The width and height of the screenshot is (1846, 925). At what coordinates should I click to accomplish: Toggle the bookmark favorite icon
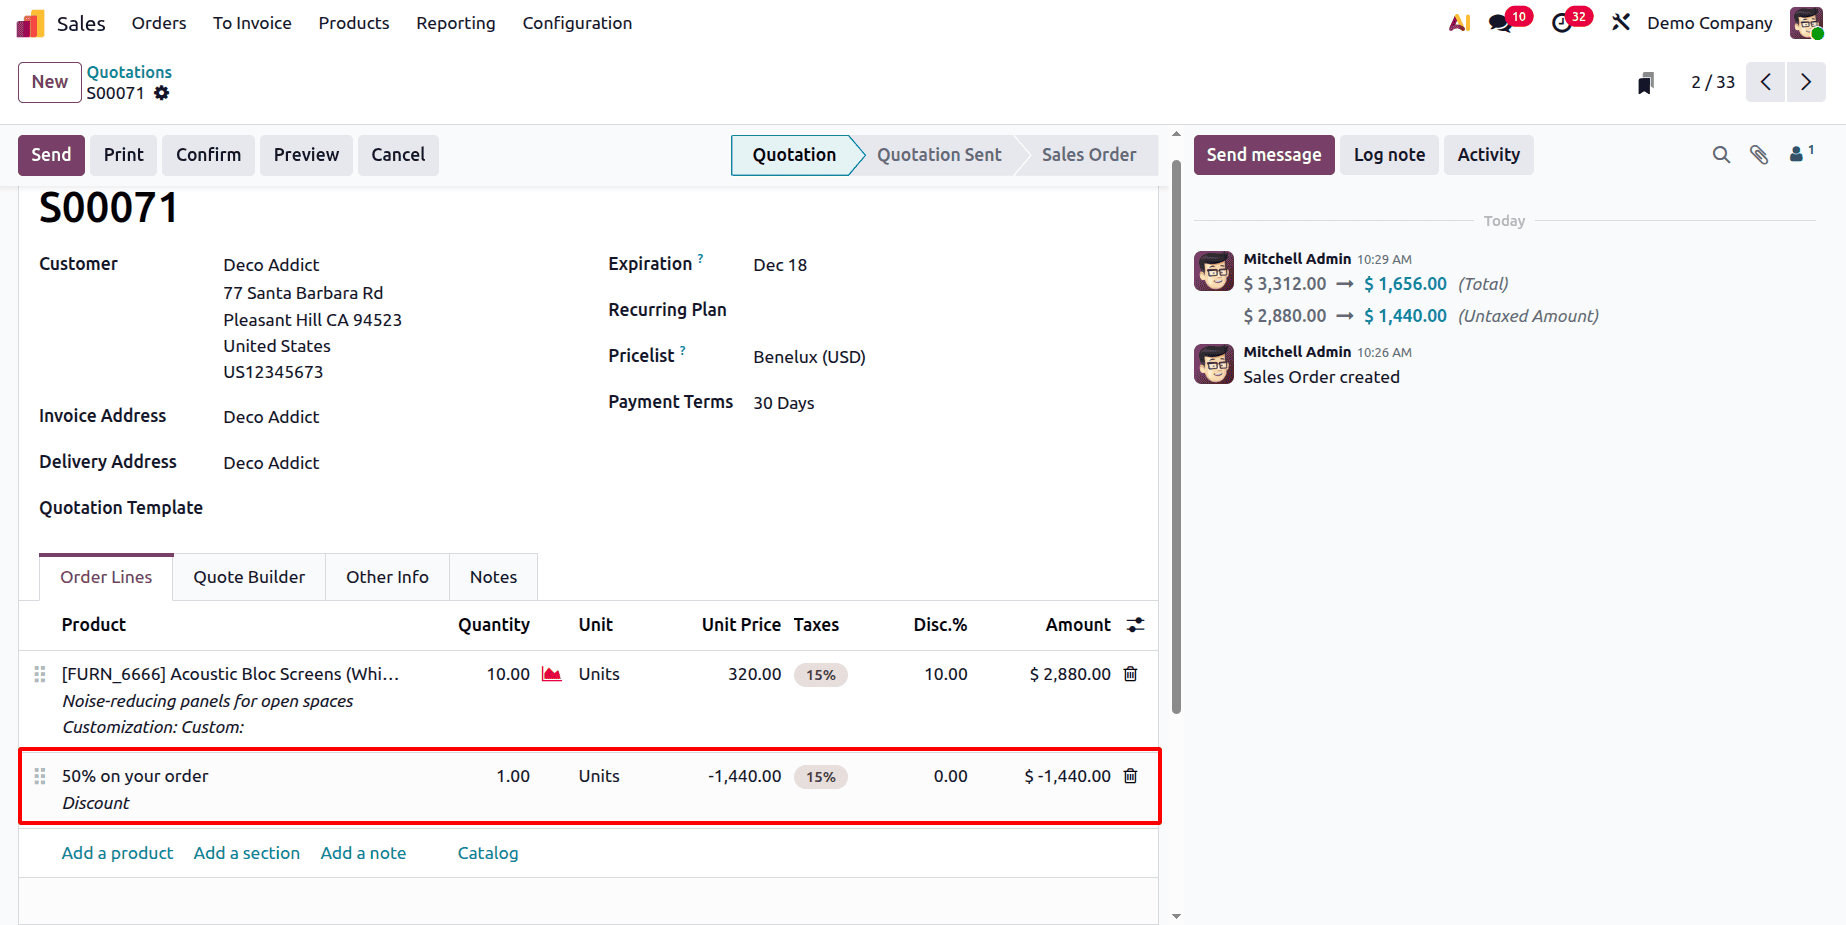pos(1646,83)
